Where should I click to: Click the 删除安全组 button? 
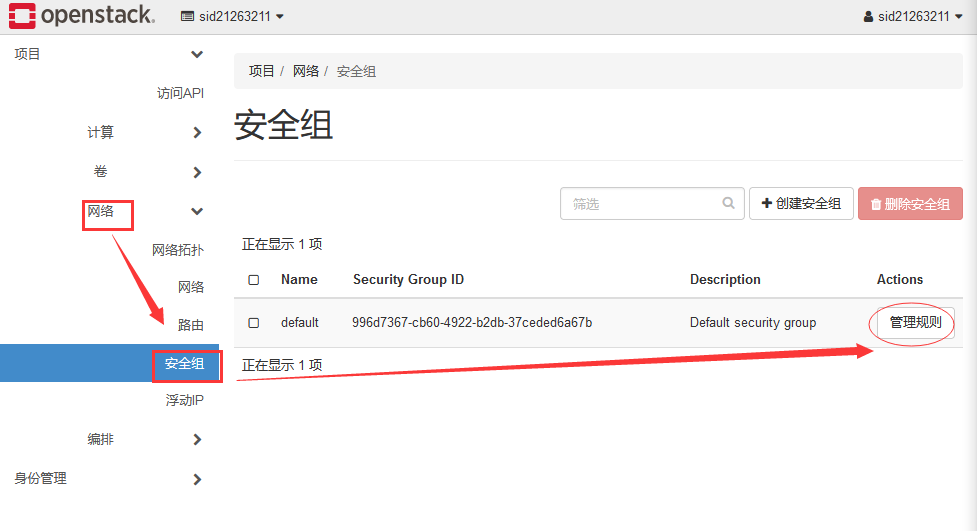(x=910, y=204)
